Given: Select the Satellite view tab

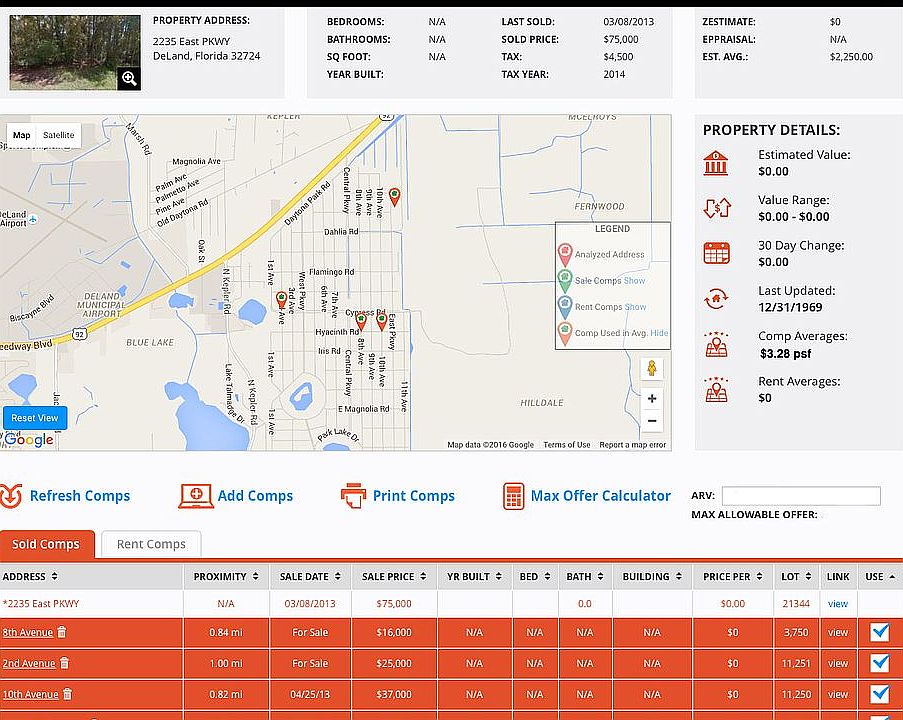Looking at the screenshot, I should point(59,135).
